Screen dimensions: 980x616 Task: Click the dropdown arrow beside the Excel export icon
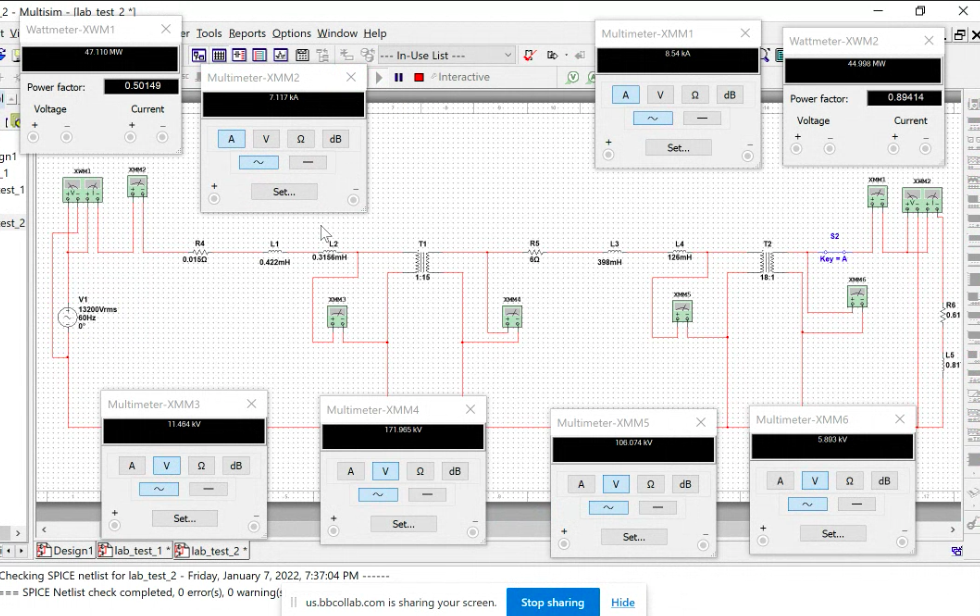click(567, 55)
